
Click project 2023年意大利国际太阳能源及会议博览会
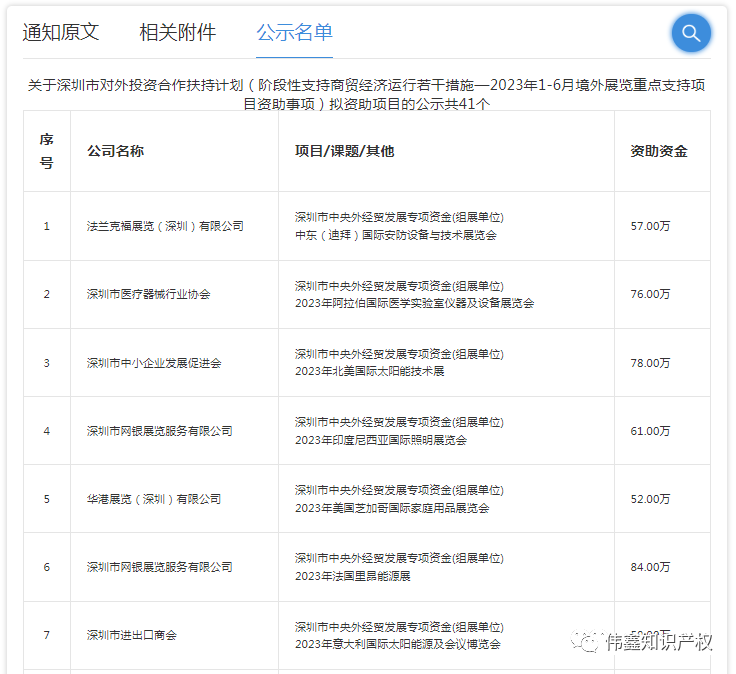pos(398,644)
